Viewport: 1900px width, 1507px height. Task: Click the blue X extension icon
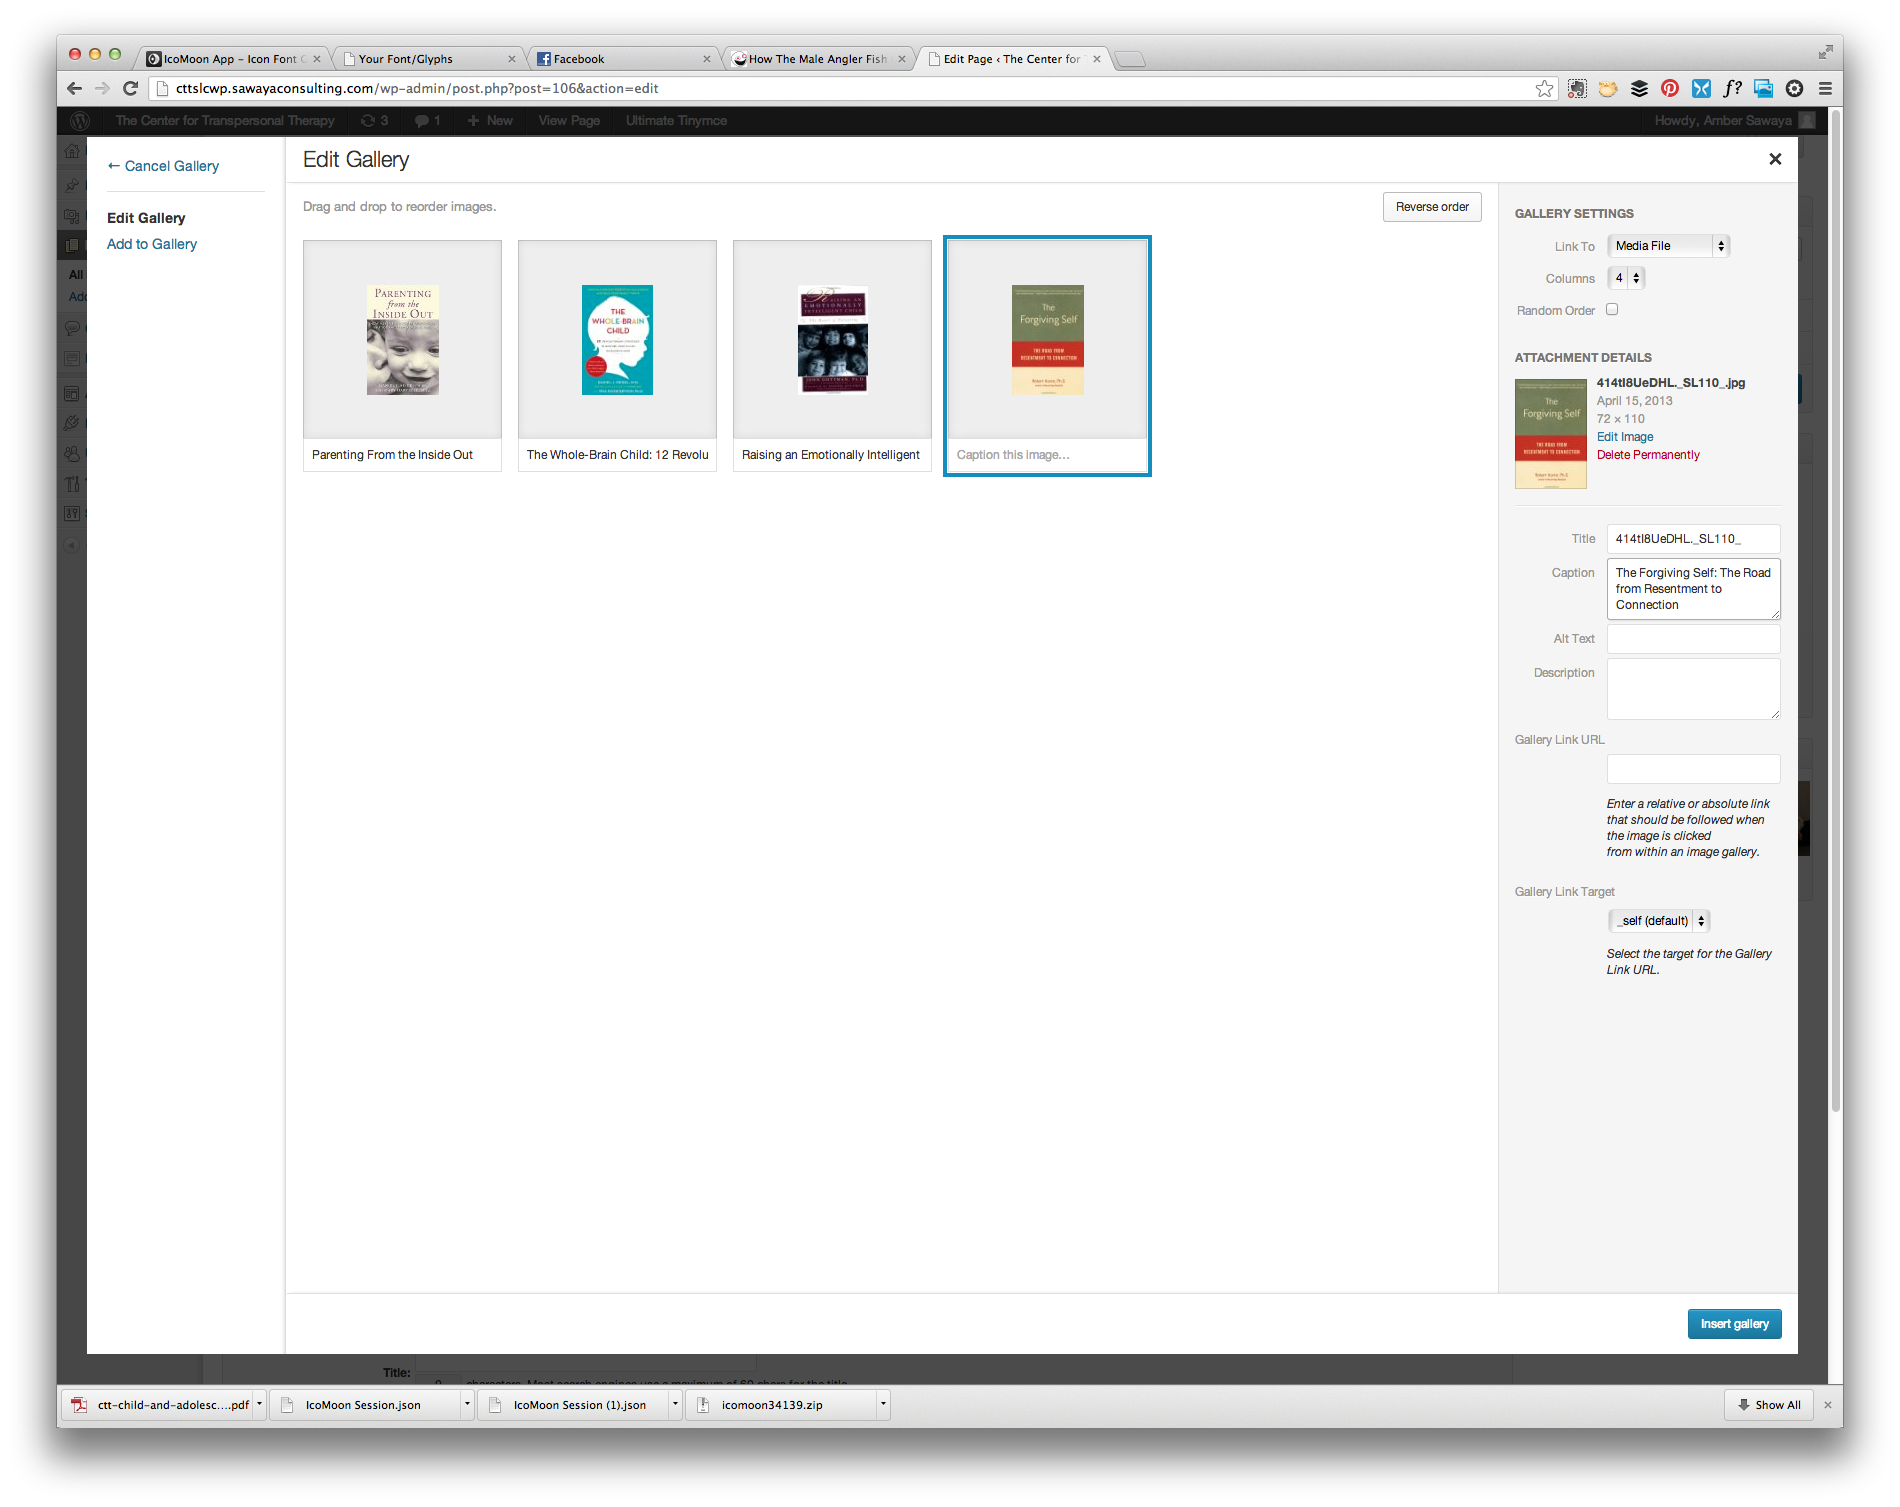(x=1701, y=88)
